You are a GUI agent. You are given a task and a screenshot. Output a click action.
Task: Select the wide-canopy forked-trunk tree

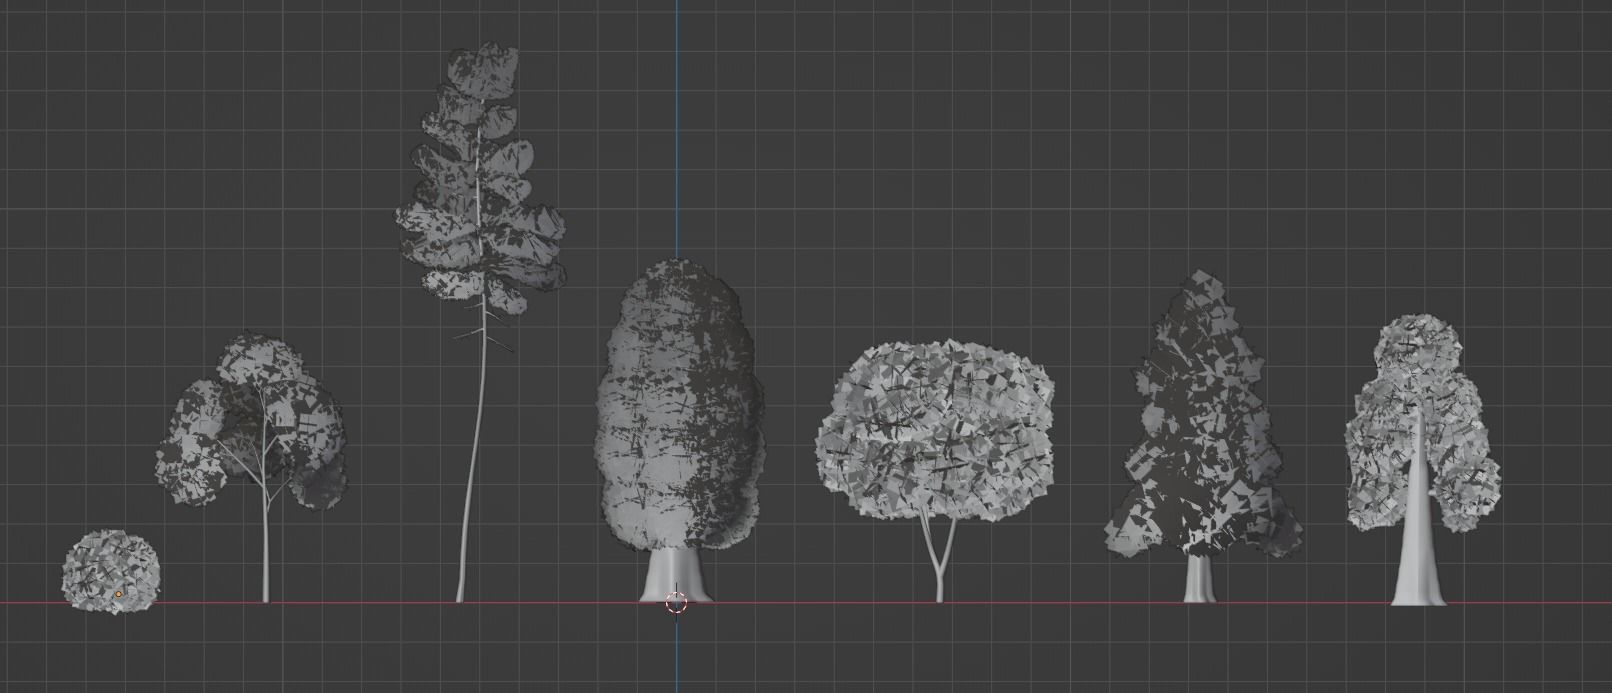click(x=936, y=470)
